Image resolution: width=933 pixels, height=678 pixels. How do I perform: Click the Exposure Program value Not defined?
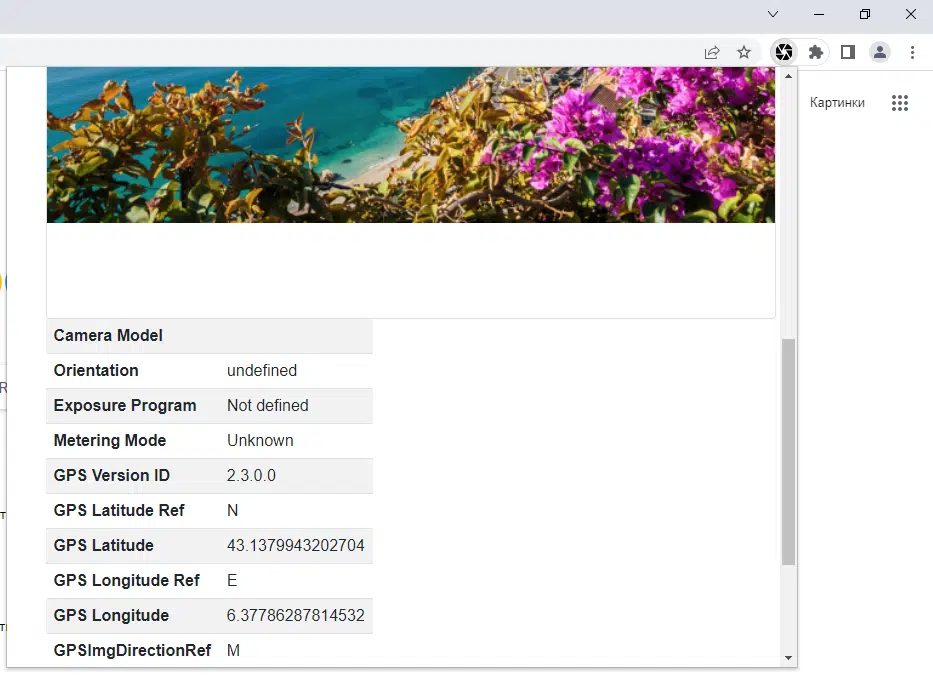(268, 405)
